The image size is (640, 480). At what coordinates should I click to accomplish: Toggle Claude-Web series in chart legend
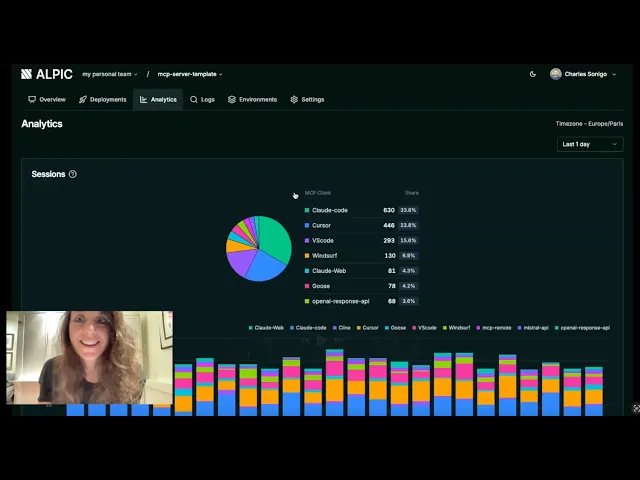[x=266, y=328]
